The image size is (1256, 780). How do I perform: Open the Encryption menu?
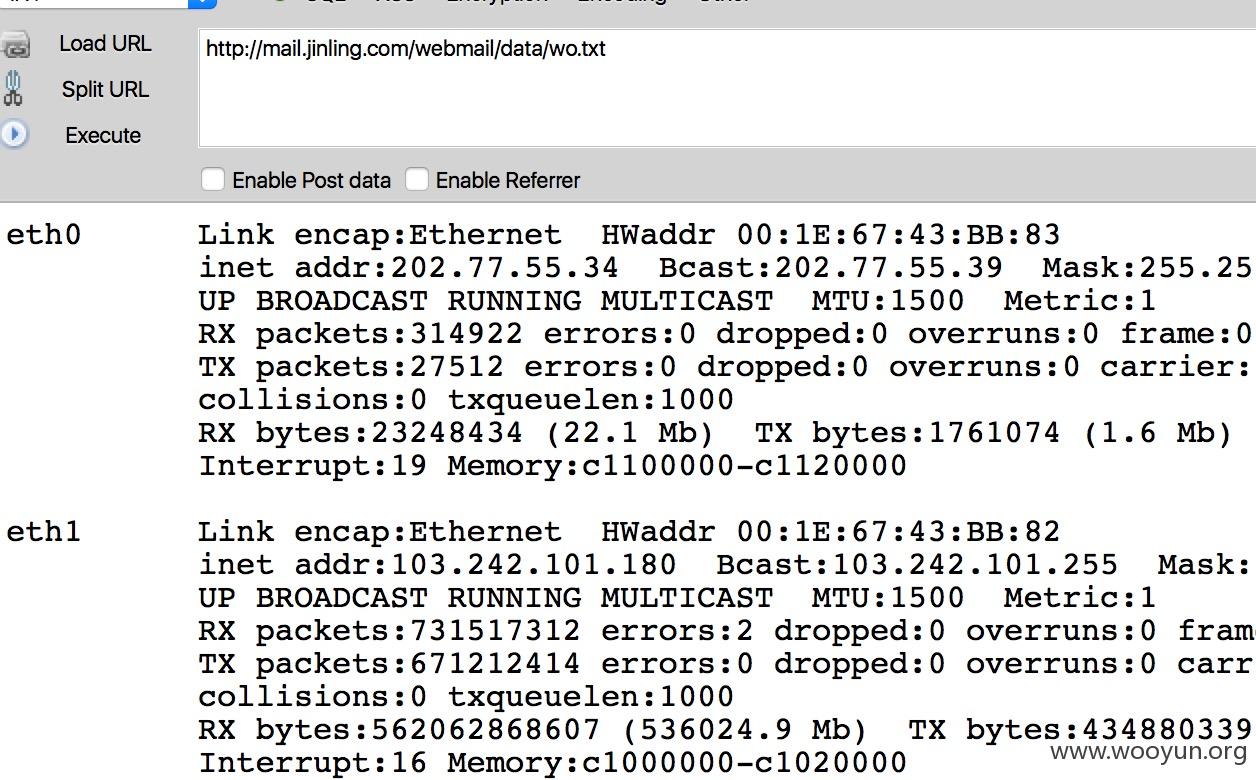[x=497, y=2]
